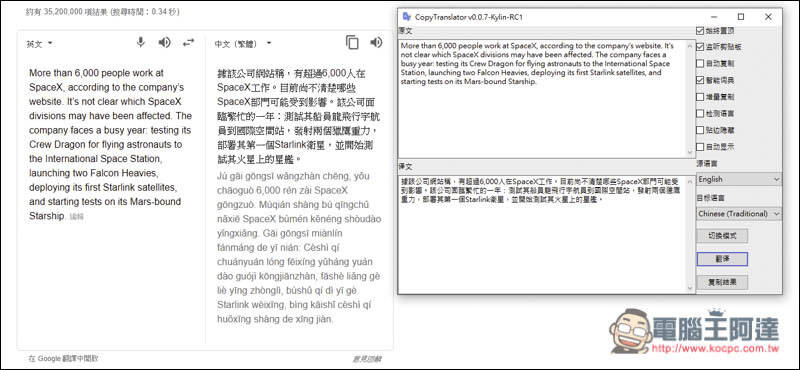
Task: Open the 中文（繁體）target language dropdown
Action: [x=243, y=44]
